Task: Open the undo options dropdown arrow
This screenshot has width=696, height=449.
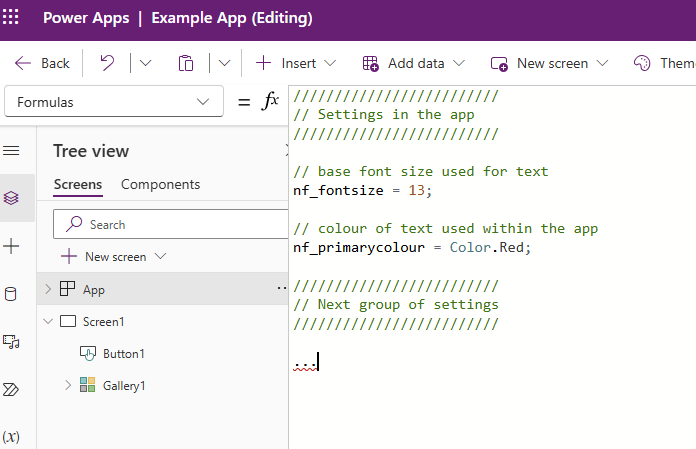Action: coord(145,63)
